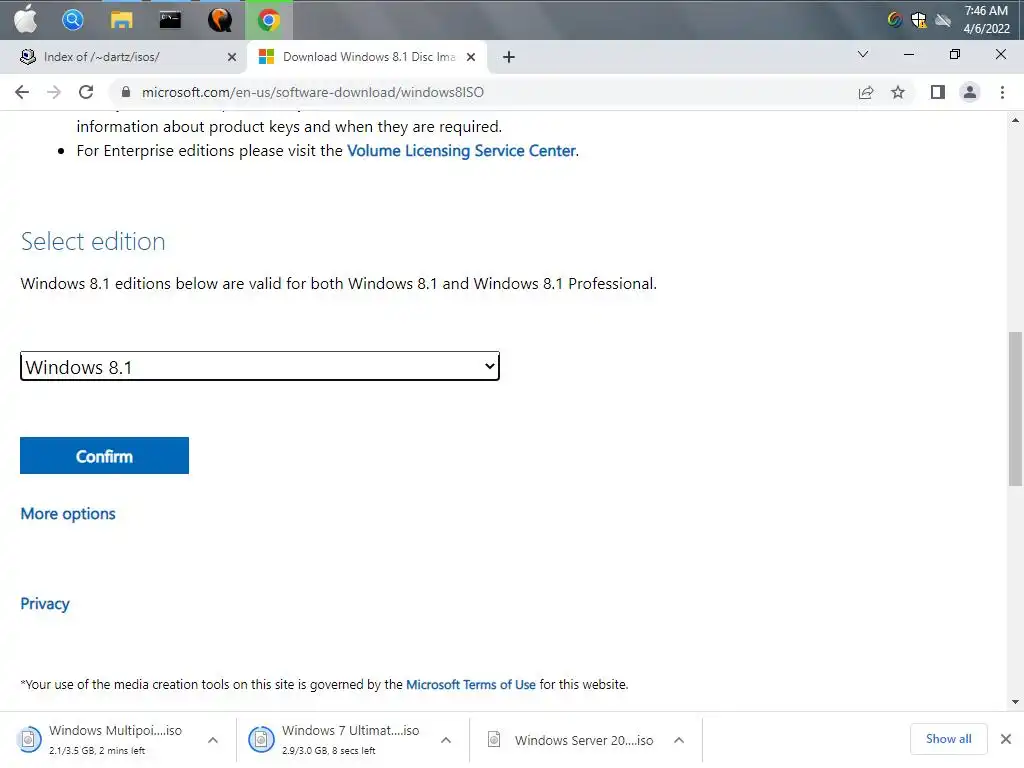Open the Privacy link
This screenshot has height=768, width=1024.
[x=44, y=603]
